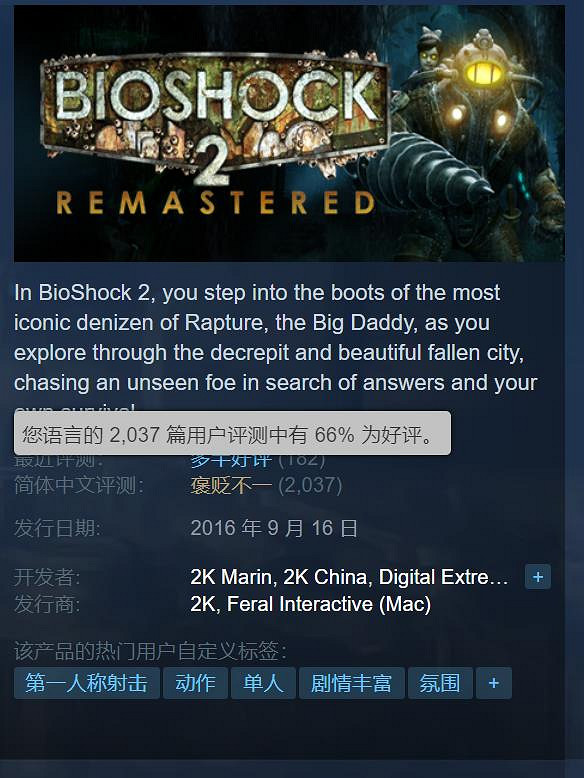Select the 动作 tag

pyautogui.click(x=195, y=683)
